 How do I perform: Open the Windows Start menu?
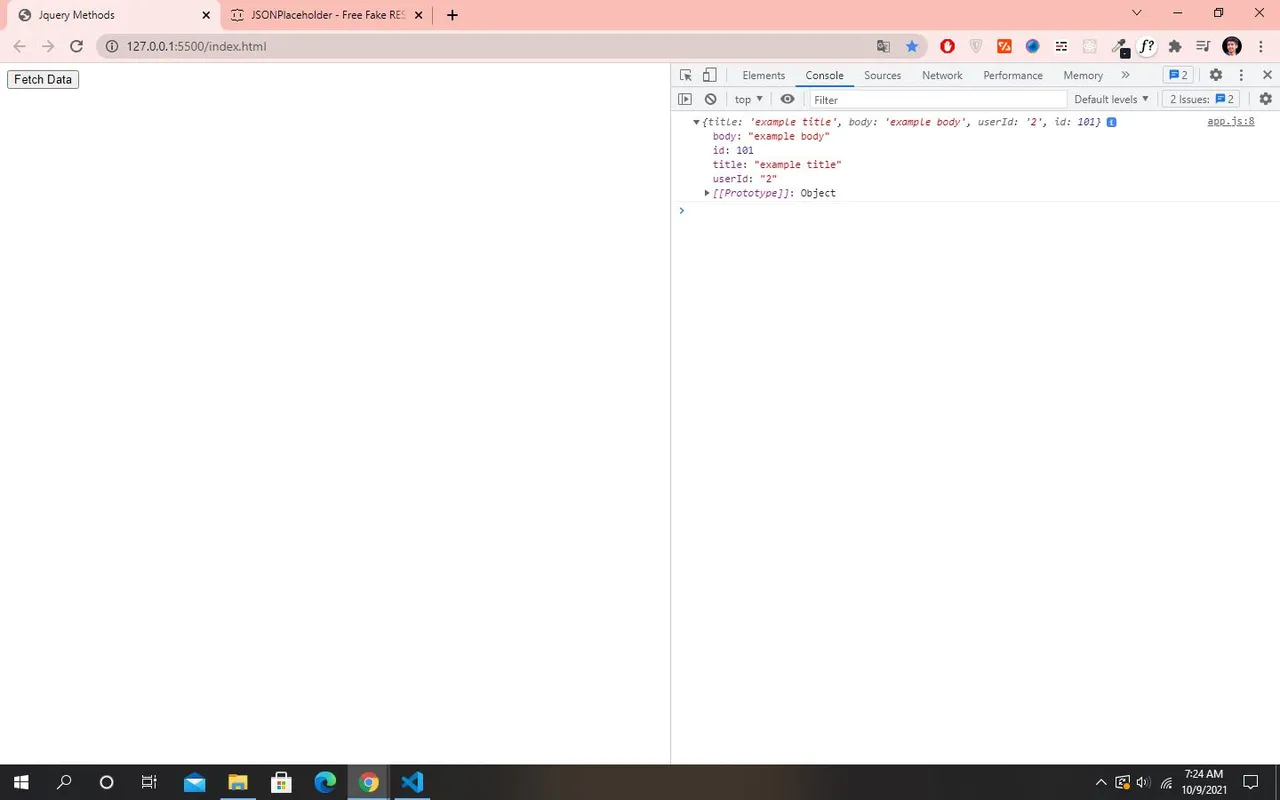(20, 782)
